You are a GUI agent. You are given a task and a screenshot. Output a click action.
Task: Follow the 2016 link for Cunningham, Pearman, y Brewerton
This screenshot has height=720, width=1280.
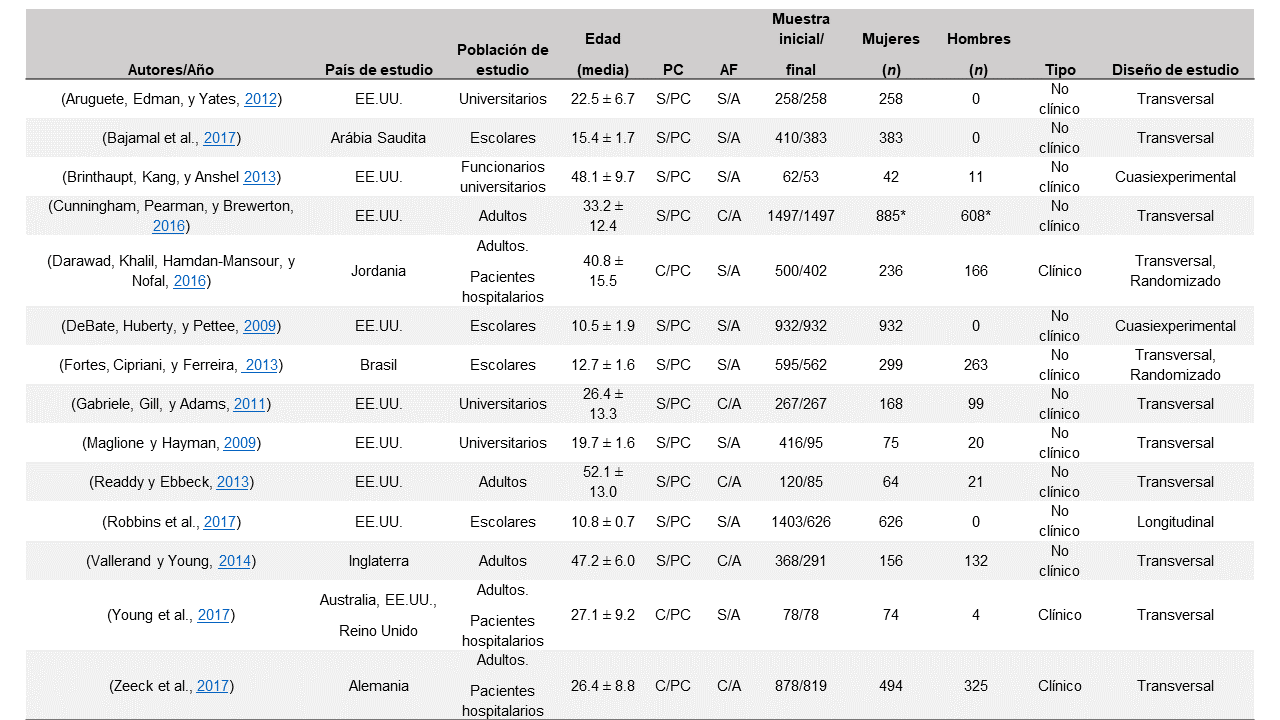(x=168, y=226)
